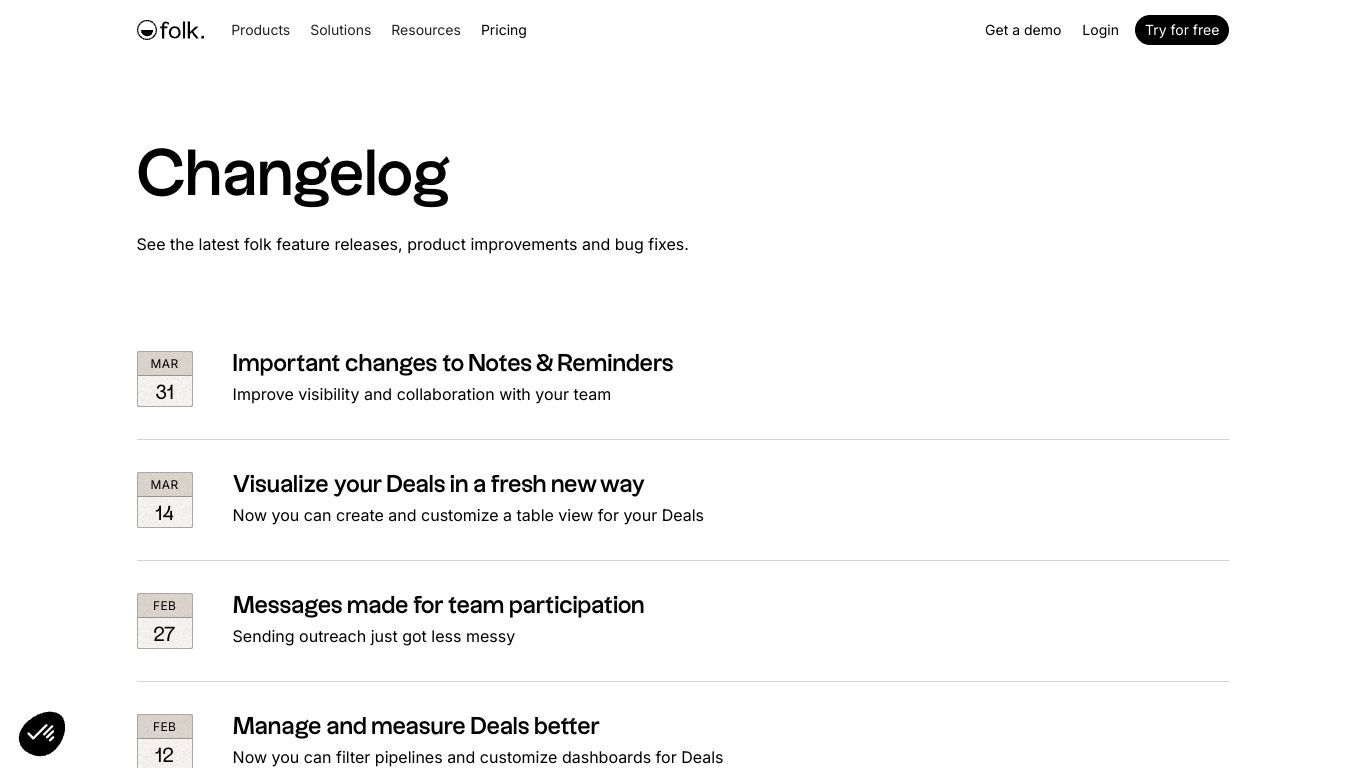Click the Changelog page heading
The image size is (1366, 768).
[293, 175]
